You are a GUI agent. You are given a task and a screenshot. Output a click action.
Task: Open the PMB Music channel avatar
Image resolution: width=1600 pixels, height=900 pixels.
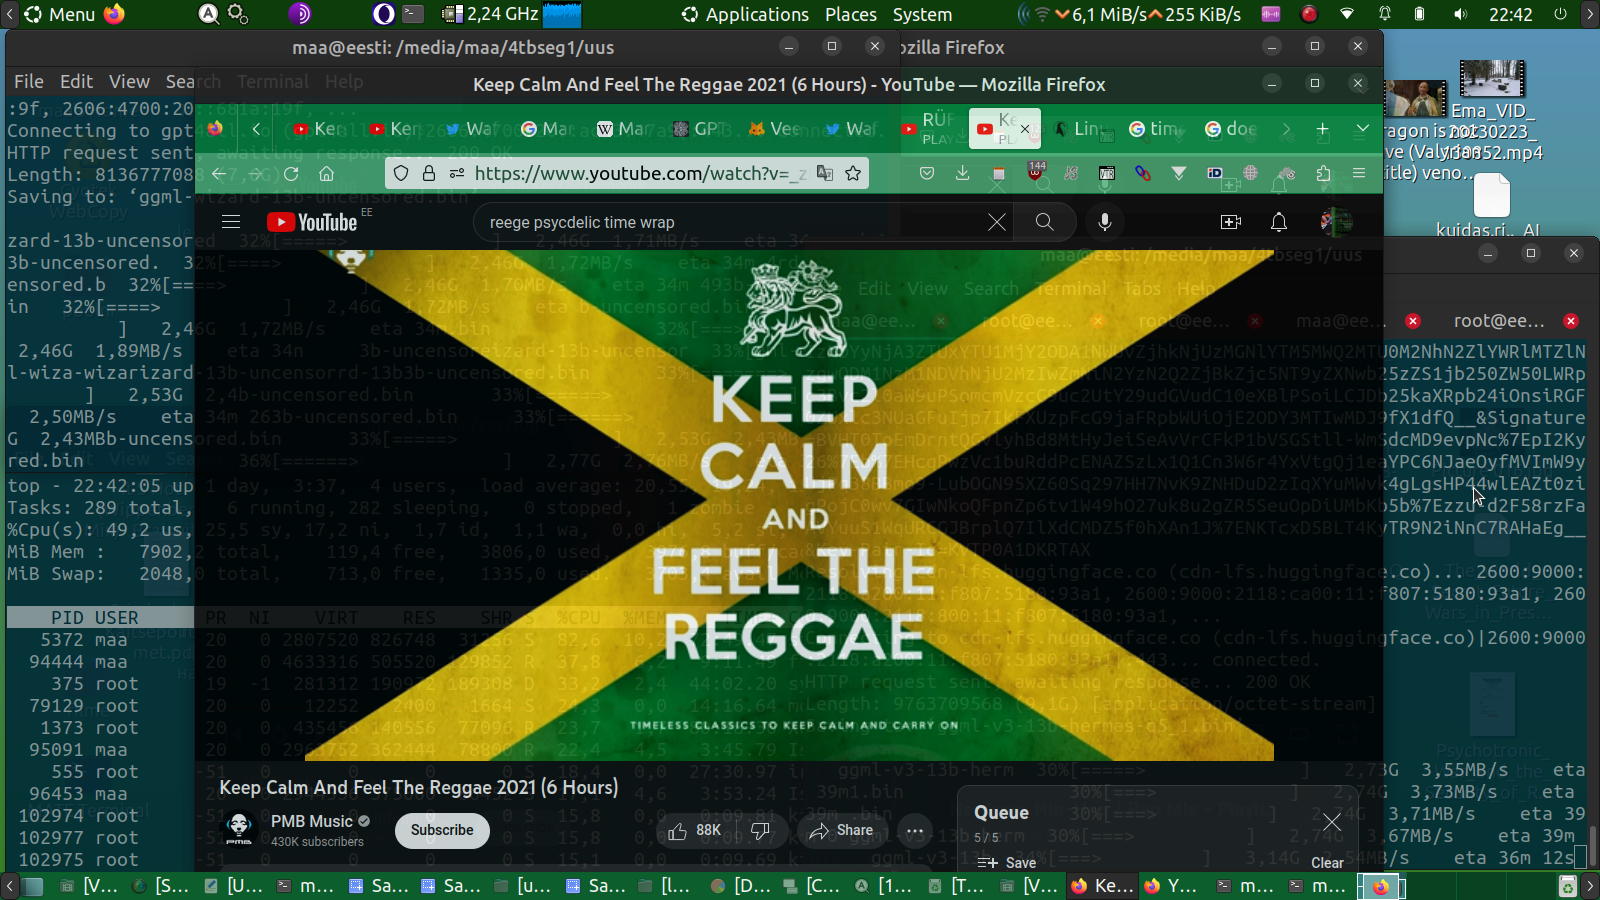239,829
